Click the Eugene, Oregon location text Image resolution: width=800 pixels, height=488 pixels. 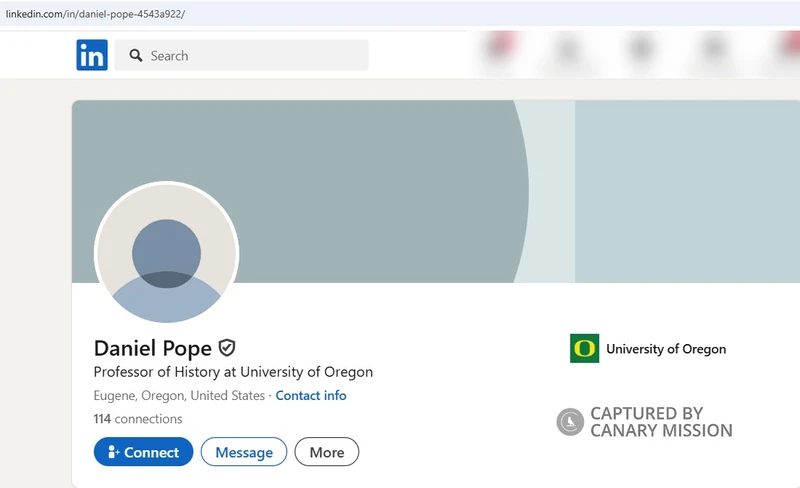click(179, 396)
